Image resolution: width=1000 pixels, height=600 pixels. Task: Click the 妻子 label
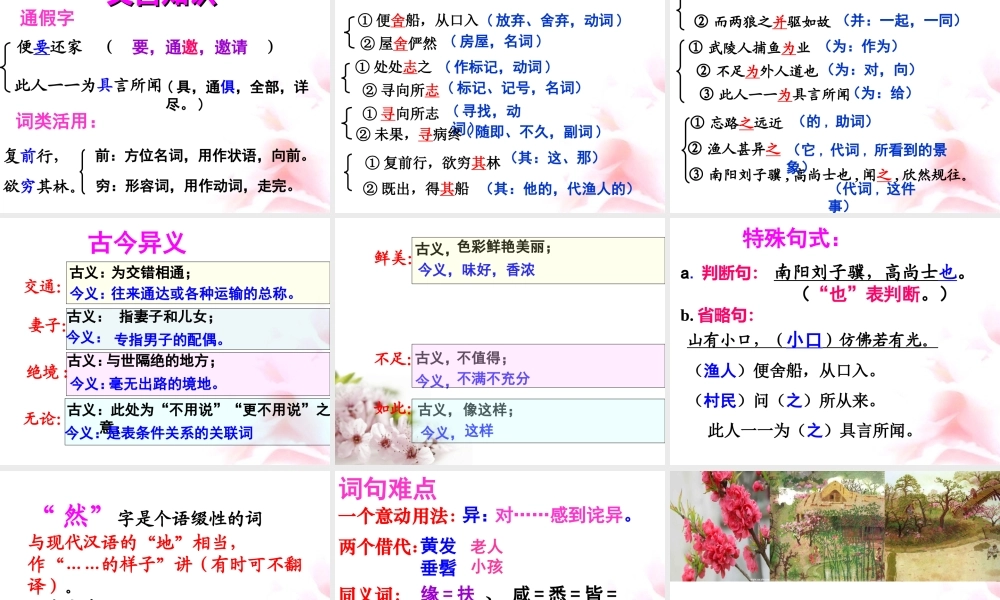pos(47,325)
